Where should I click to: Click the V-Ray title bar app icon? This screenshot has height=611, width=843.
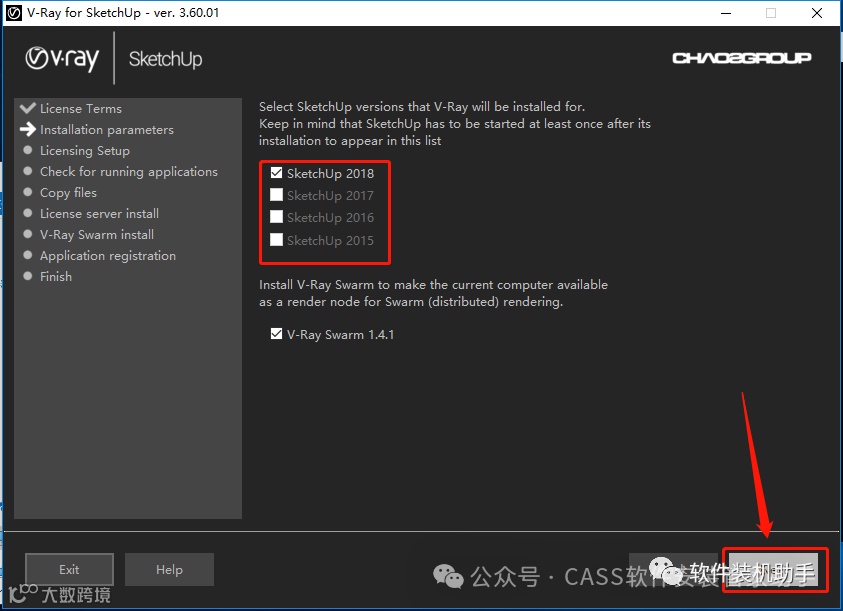[x=13, y=13]
